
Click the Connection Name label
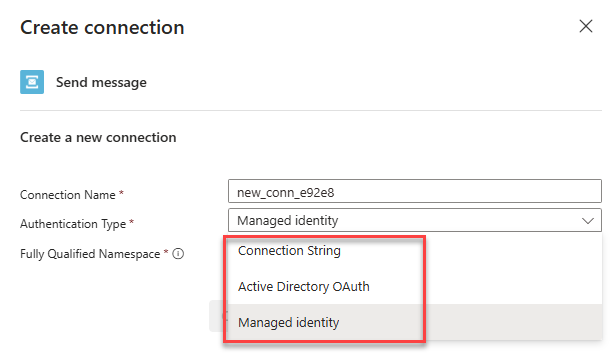coord(68,194)
